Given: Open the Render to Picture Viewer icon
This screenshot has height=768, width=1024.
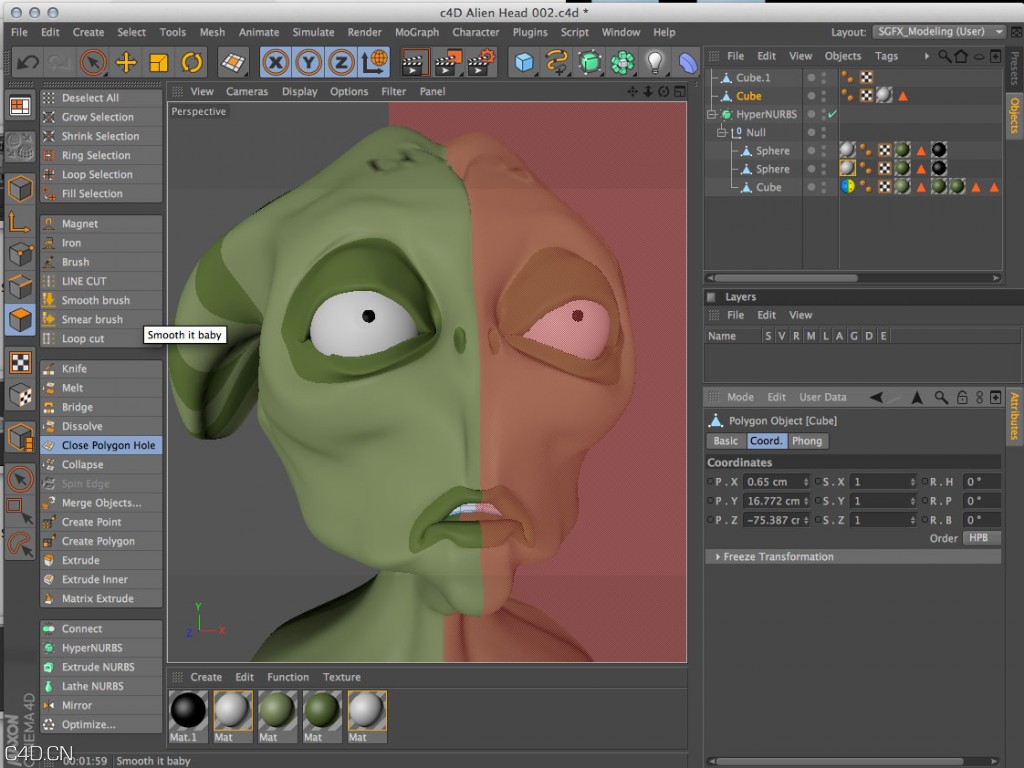Looking at the screenshot, I should coord(445,62).
